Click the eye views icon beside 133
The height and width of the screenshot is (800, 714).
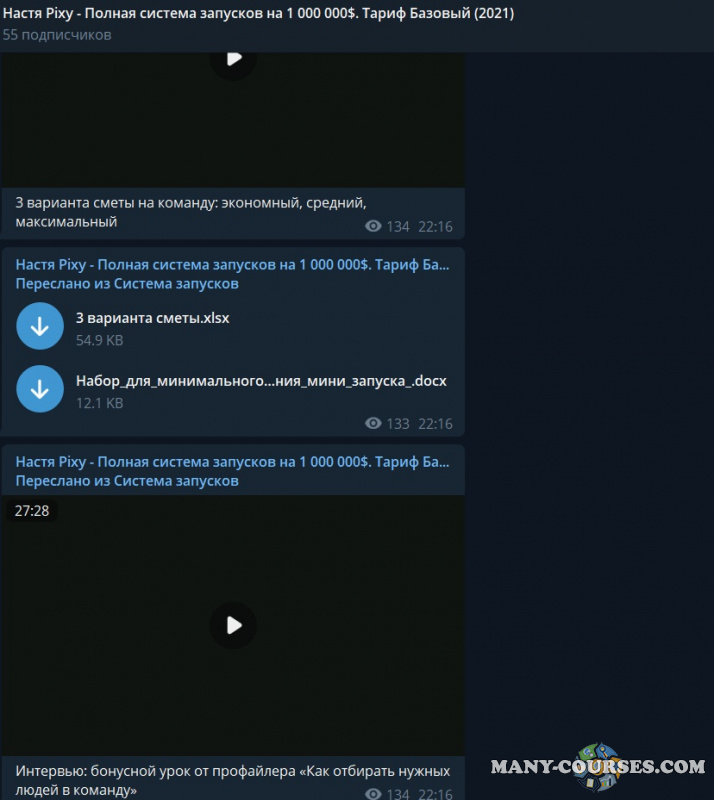point(374,423)
